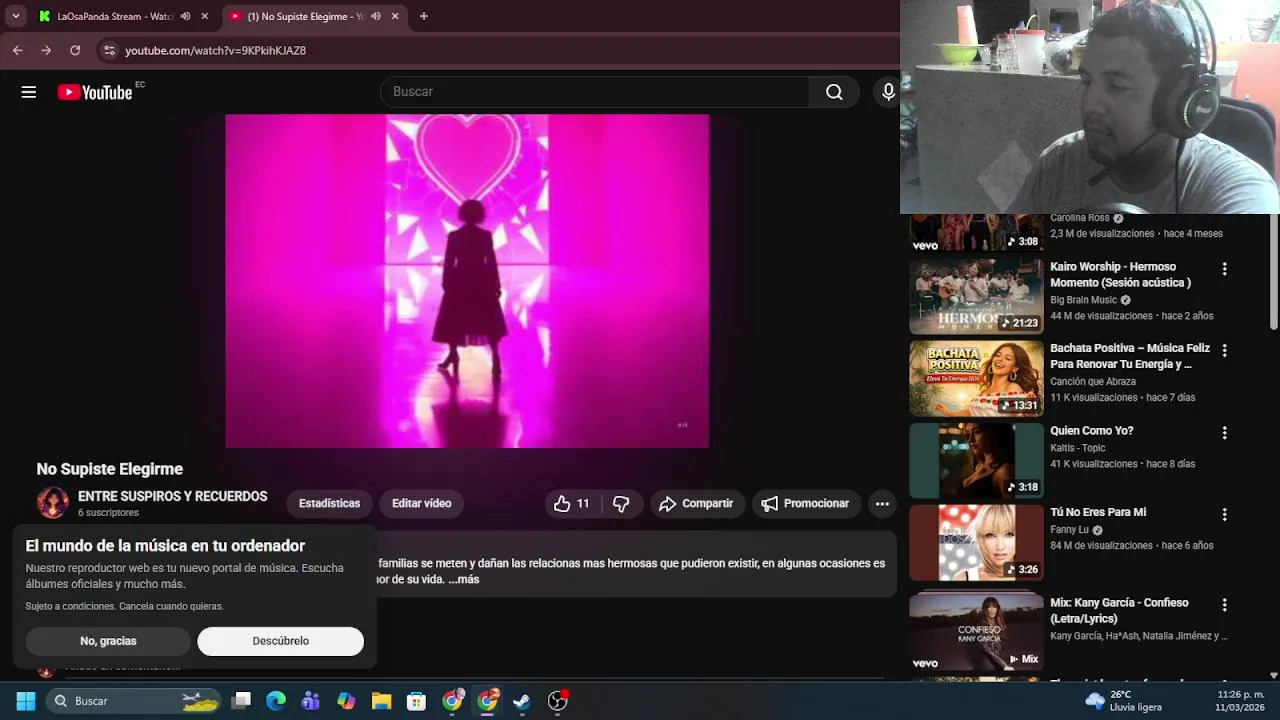Open the Kany García Confieso mix thumbnail
Screen dimensions: 1280x720
pos(976,632)
